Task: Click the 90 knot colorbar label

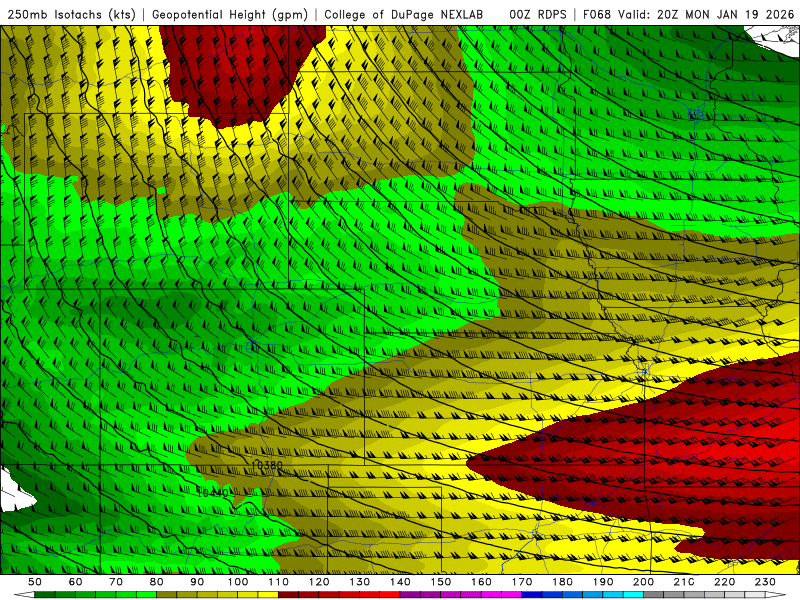Action: (x=197, y=582)
